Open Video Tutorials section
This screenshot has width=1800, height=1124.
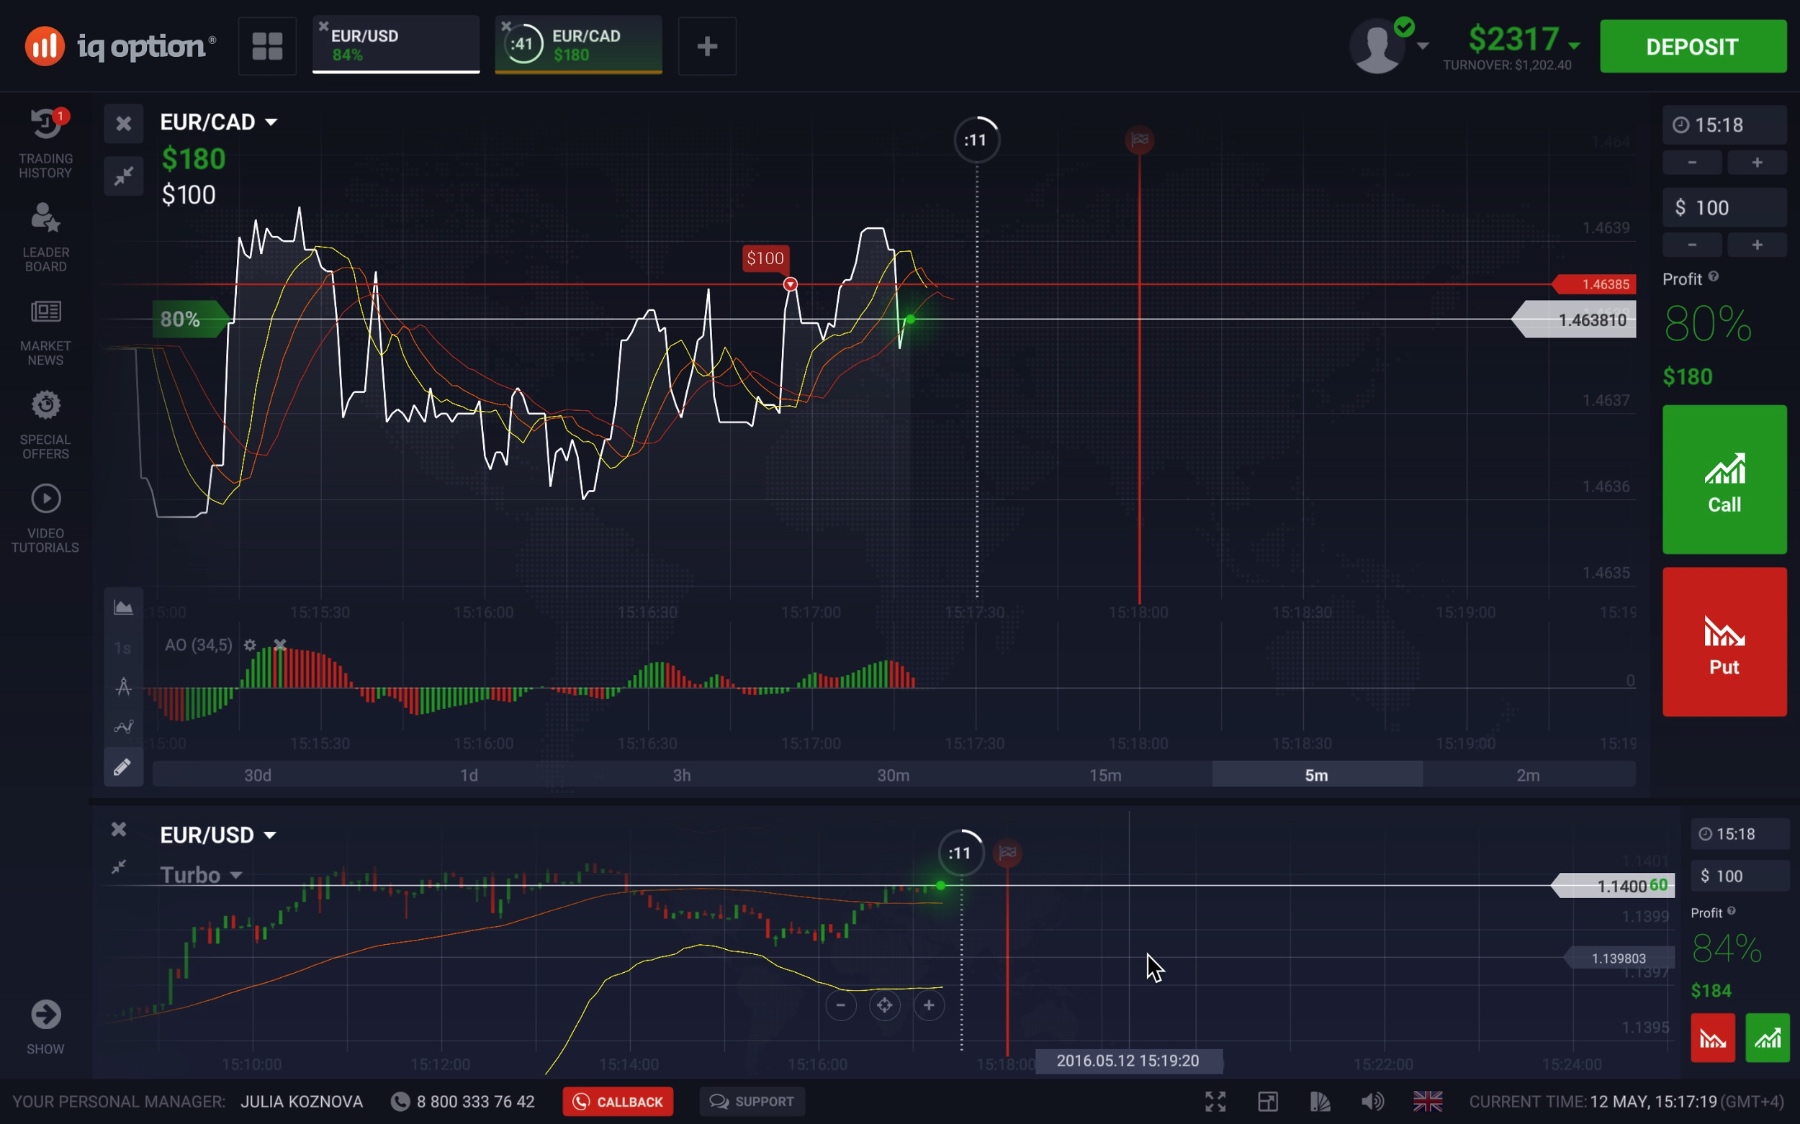(x=45, y=518)
